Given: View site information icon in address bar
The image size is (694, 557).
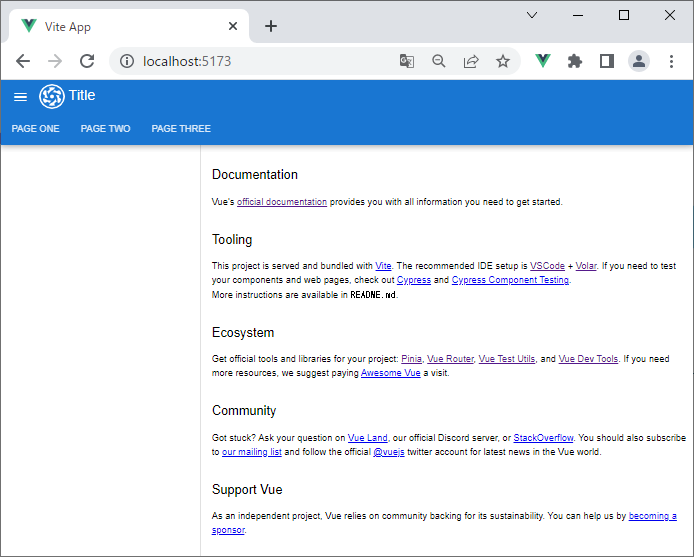Looking at the screenshot, I should tap(127, 61).
